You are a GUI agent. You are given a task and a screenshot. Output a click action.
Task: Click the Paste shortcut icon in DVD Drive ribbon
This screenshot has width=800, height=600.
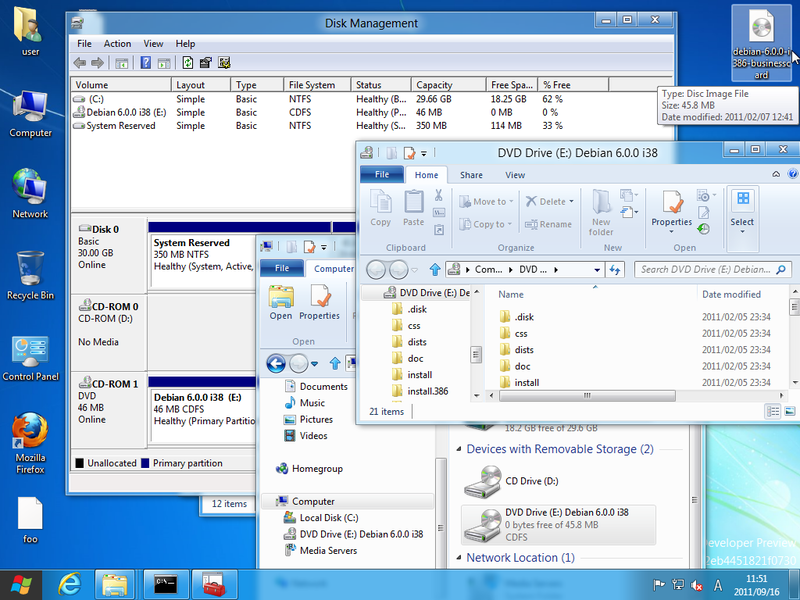point(439,230)
